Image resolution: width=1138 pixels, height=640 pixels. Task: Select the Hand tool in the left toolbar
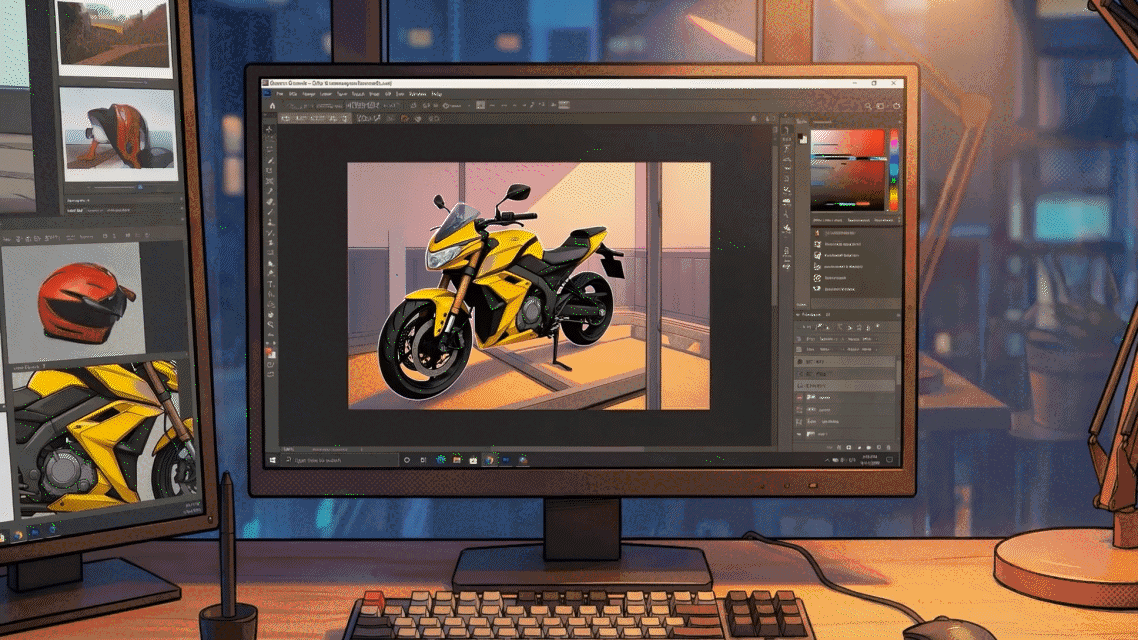tap(271, 315)
